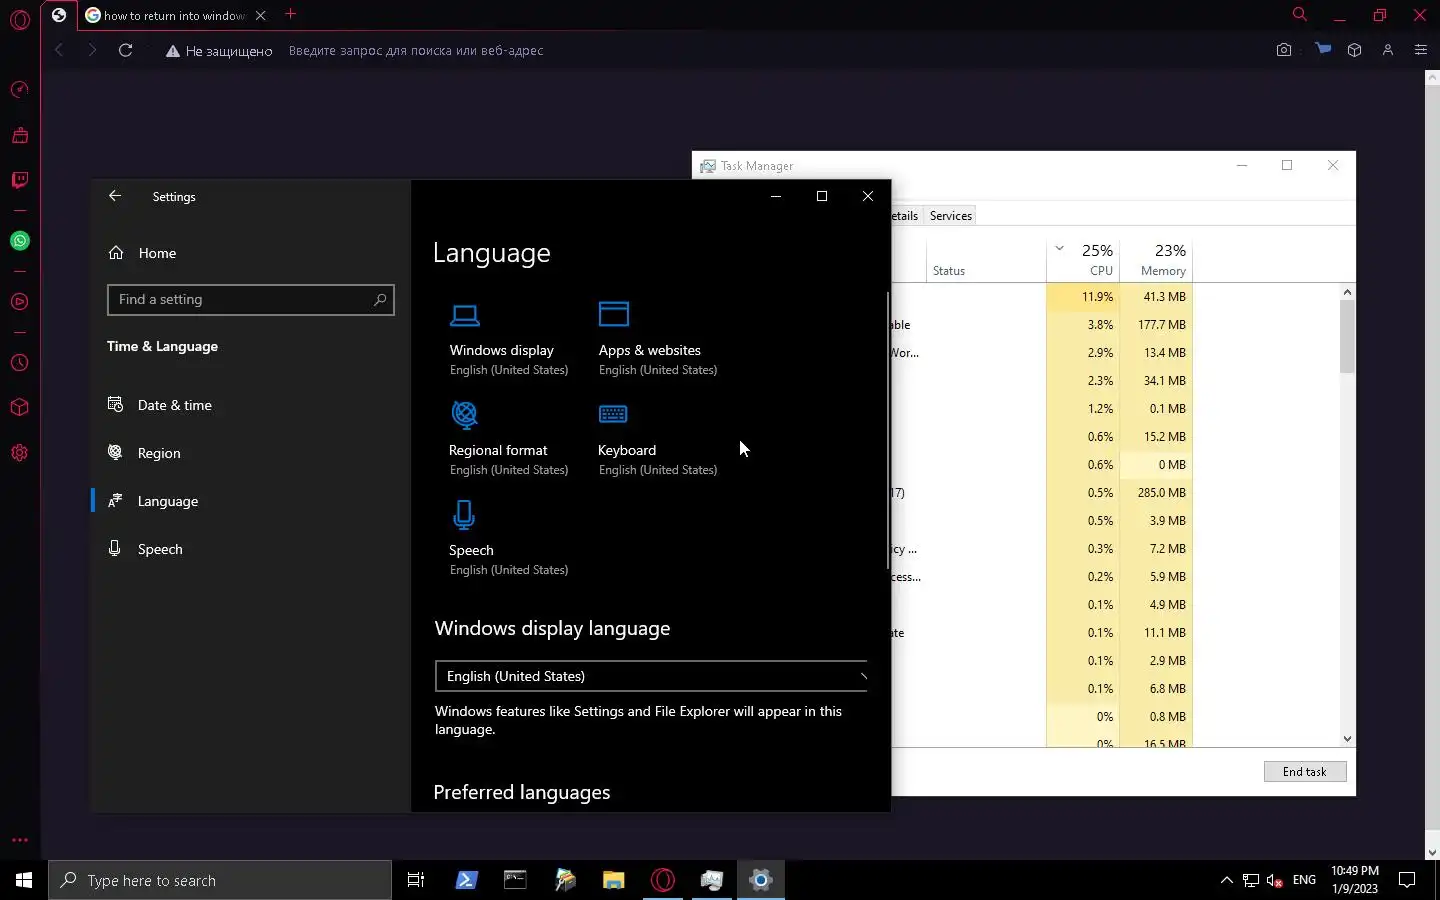1440x900 pixels.
Task: Sort by CPU column in Task Manager
Action: click(1083, 260)
